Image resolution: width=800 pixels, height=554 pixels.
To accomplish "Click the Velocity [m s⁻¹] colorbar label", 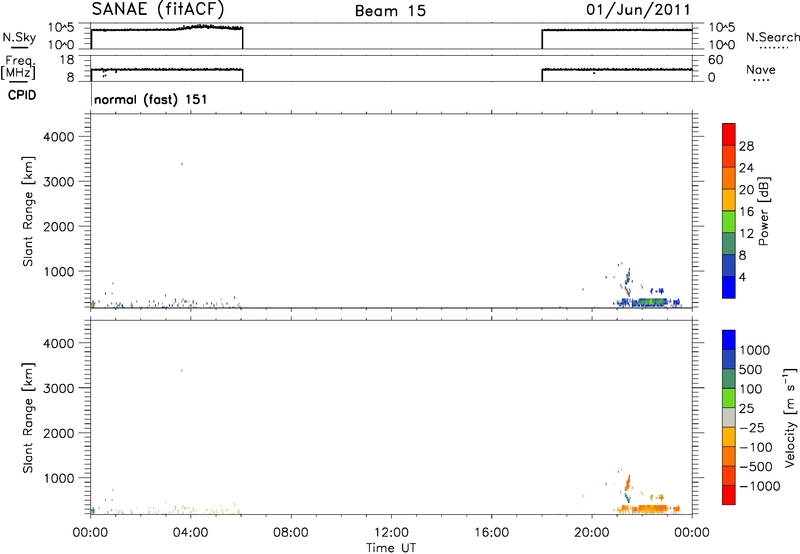I will [790, 417].
